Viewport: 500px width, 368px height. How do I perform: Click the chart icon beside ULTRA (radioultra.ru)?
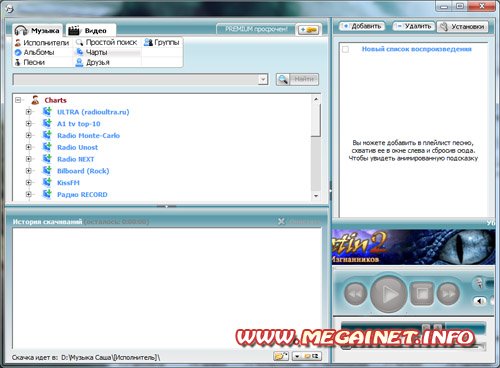[47, 112]
